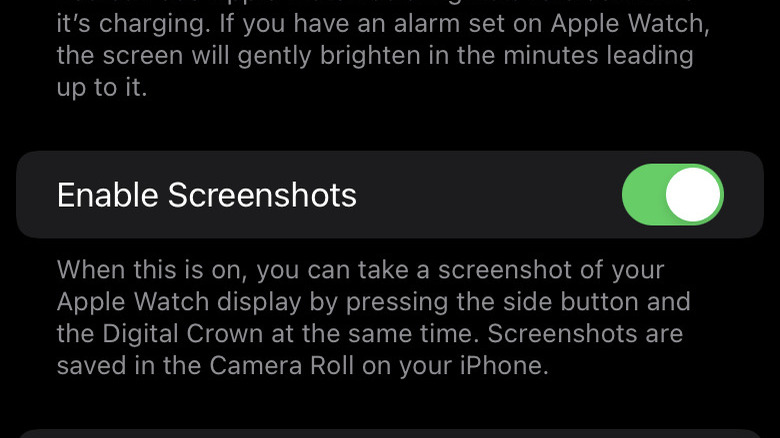Screen dimensions: 780x438
Task: Click the words 'Digital Crown' in the description
Action: pos(183,333)
